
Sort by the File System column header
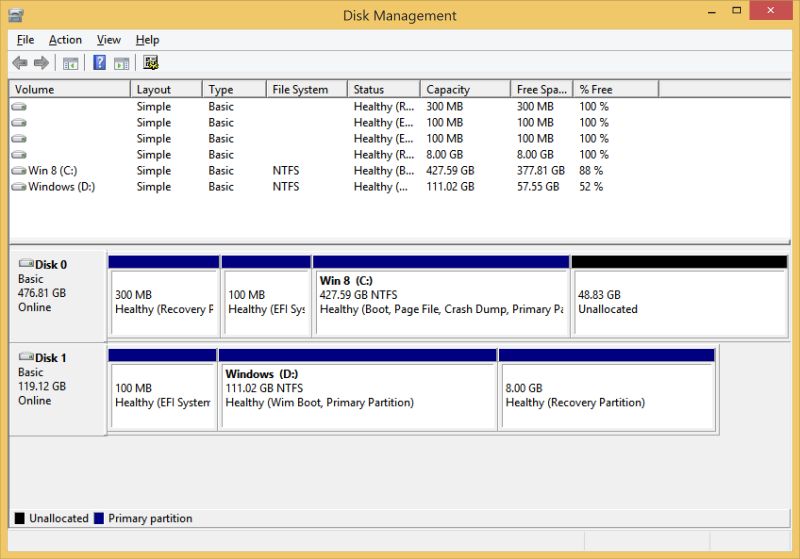307,89
